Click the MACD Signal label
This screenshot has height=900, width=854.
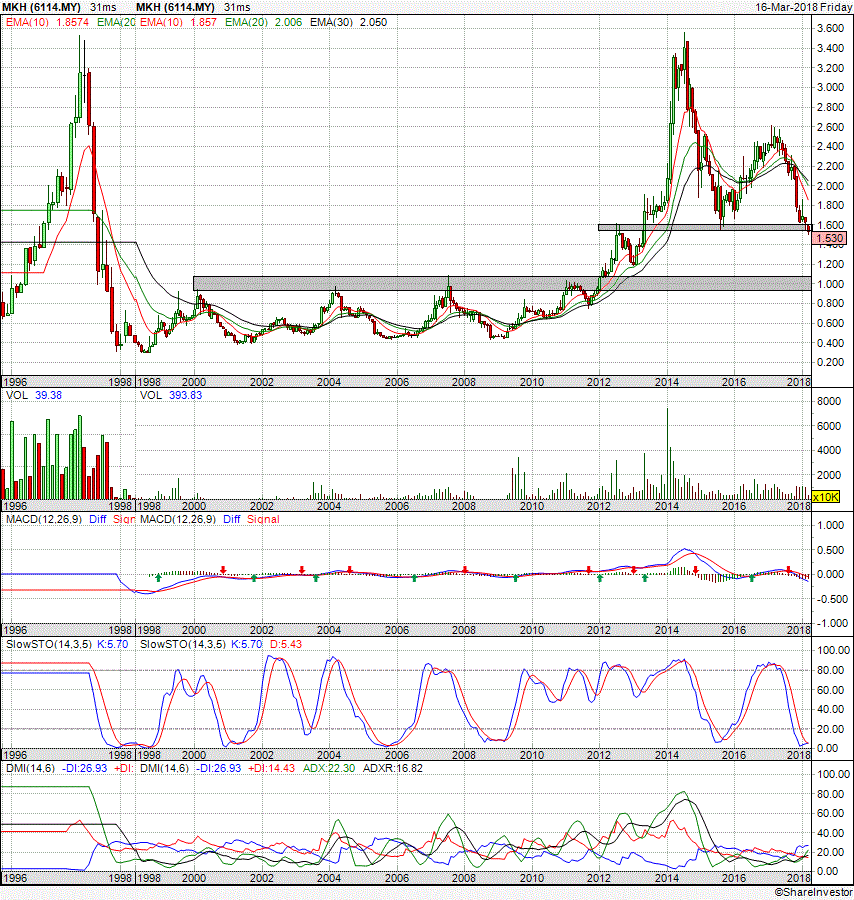point(262,519)
